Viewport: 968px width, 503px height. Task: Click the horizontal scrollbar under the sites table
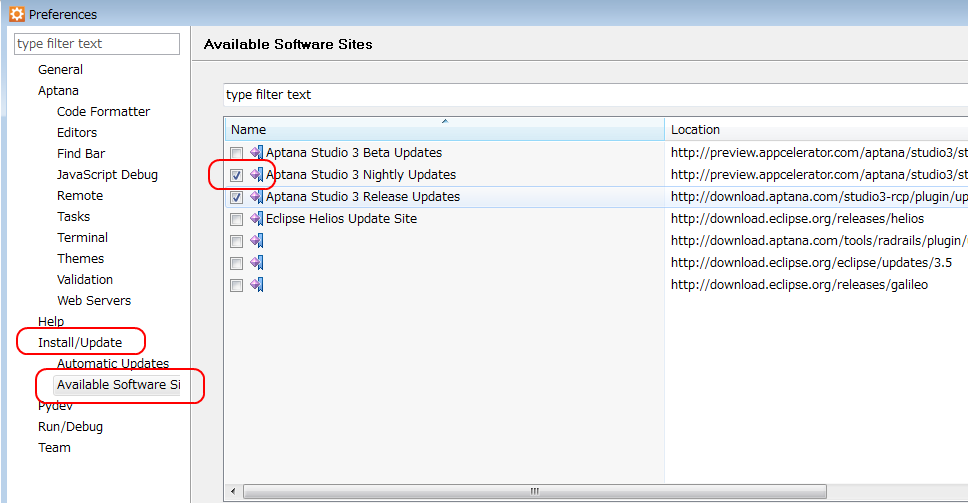535,491
